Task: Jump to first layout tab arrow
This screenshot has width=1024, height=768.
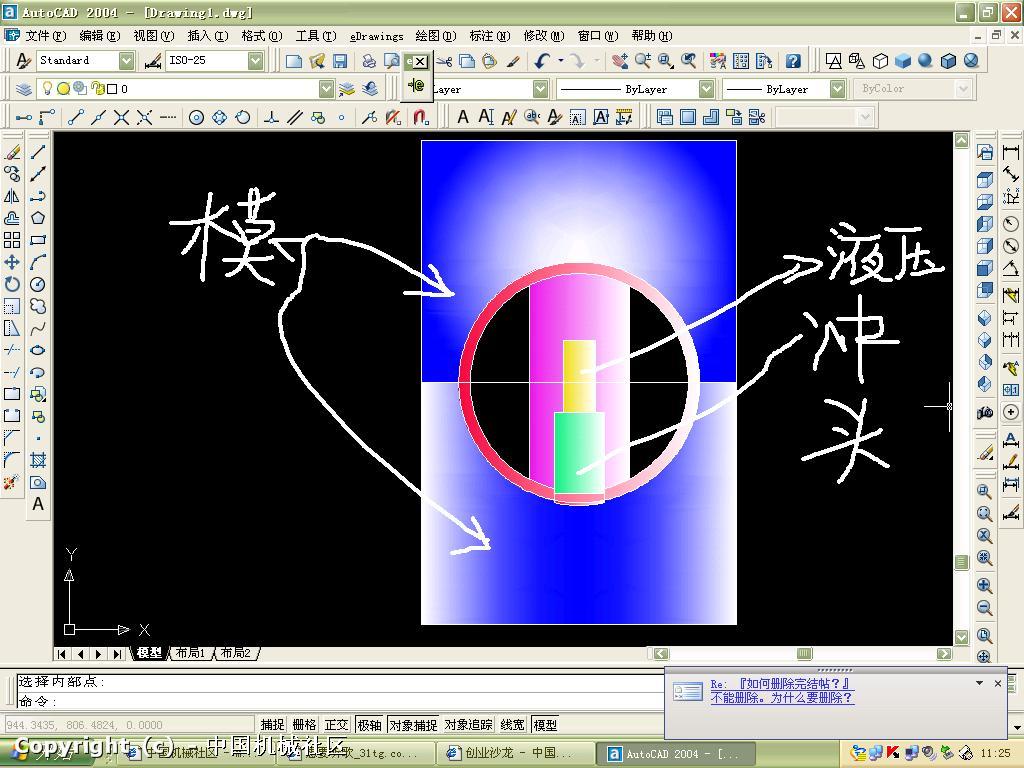Action: (x=61, y=654)
